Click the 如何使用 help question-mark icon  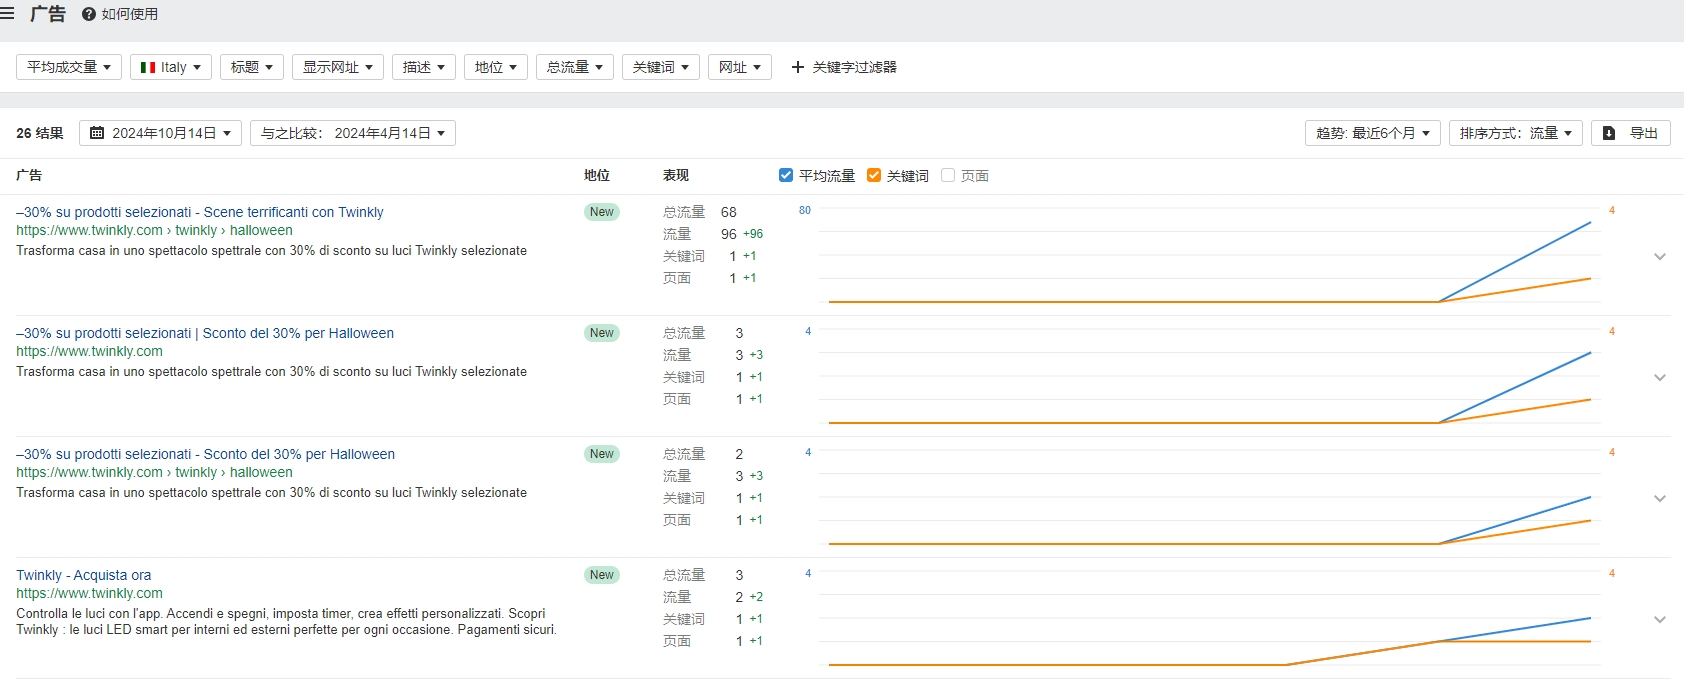(x=89, y=14)
